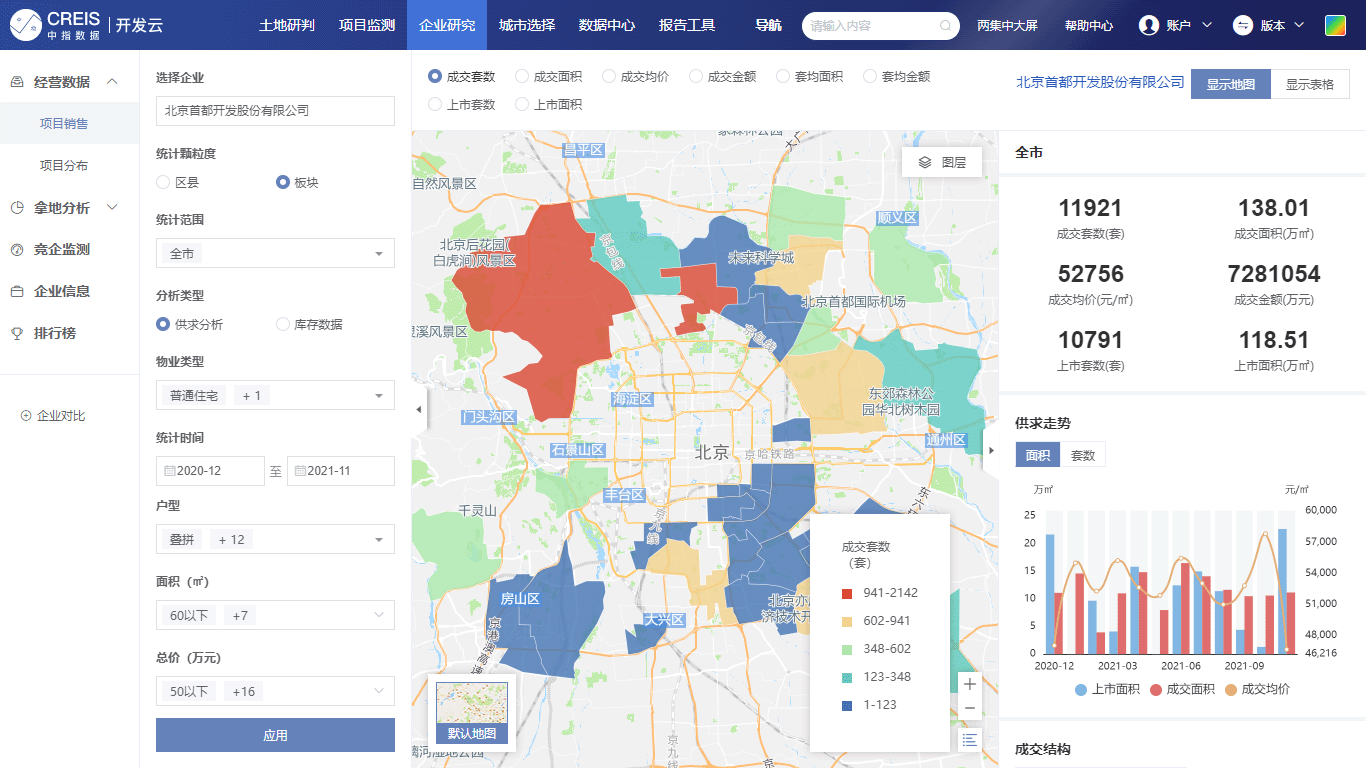Viewport: 1366px width, 768px height.
Task: Open the colorful gradient app icon
Action: click(x=1335, y=25)
